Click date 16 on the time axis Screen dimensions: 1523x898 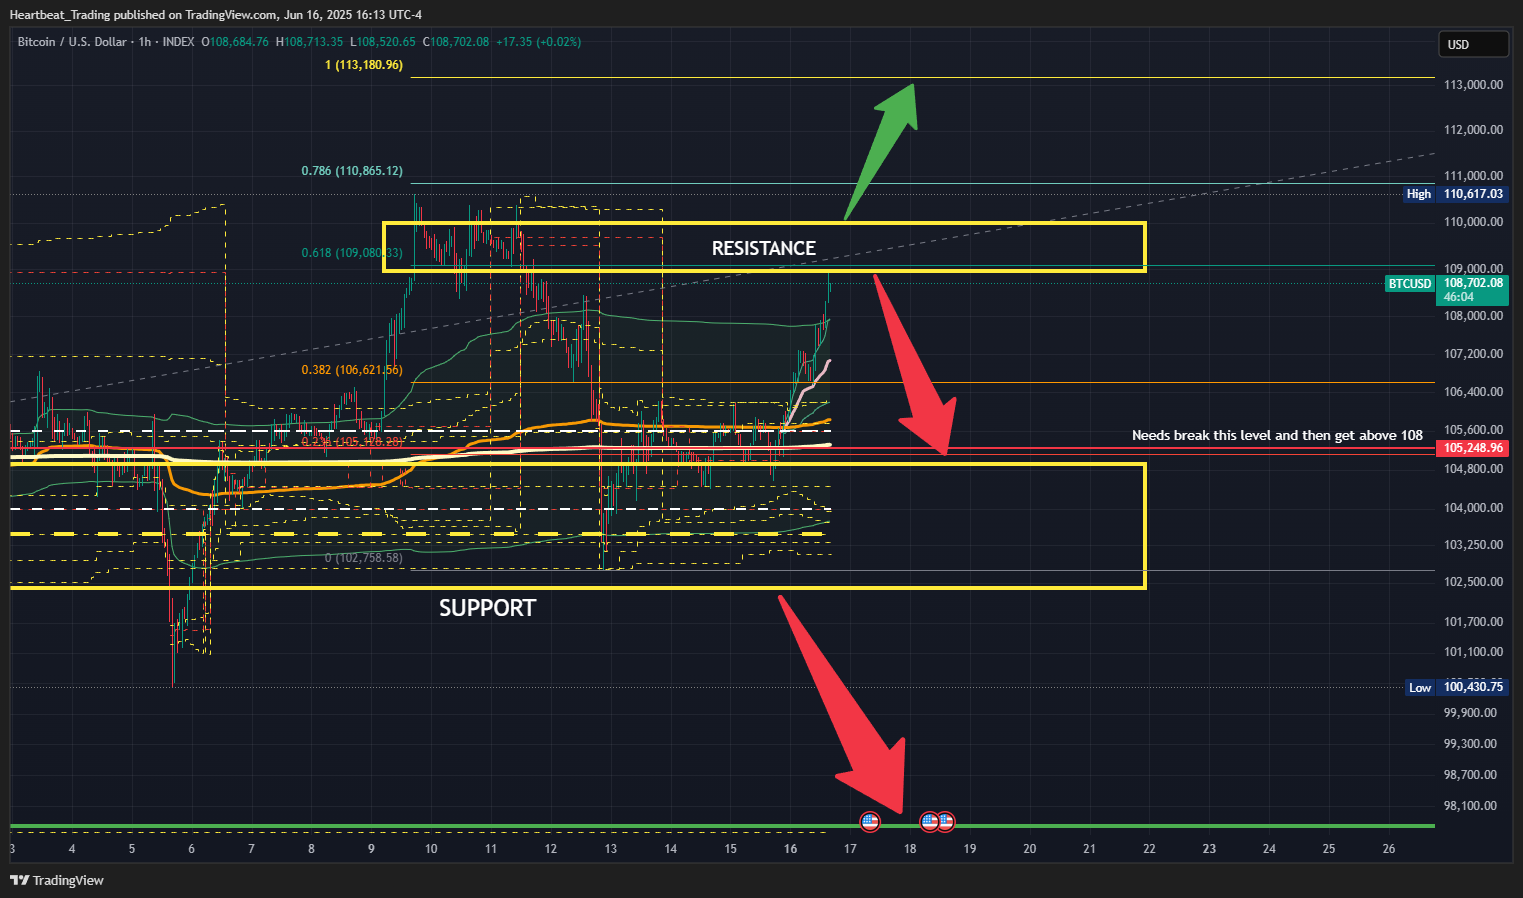pyautogui.click(x=790, y=849)
